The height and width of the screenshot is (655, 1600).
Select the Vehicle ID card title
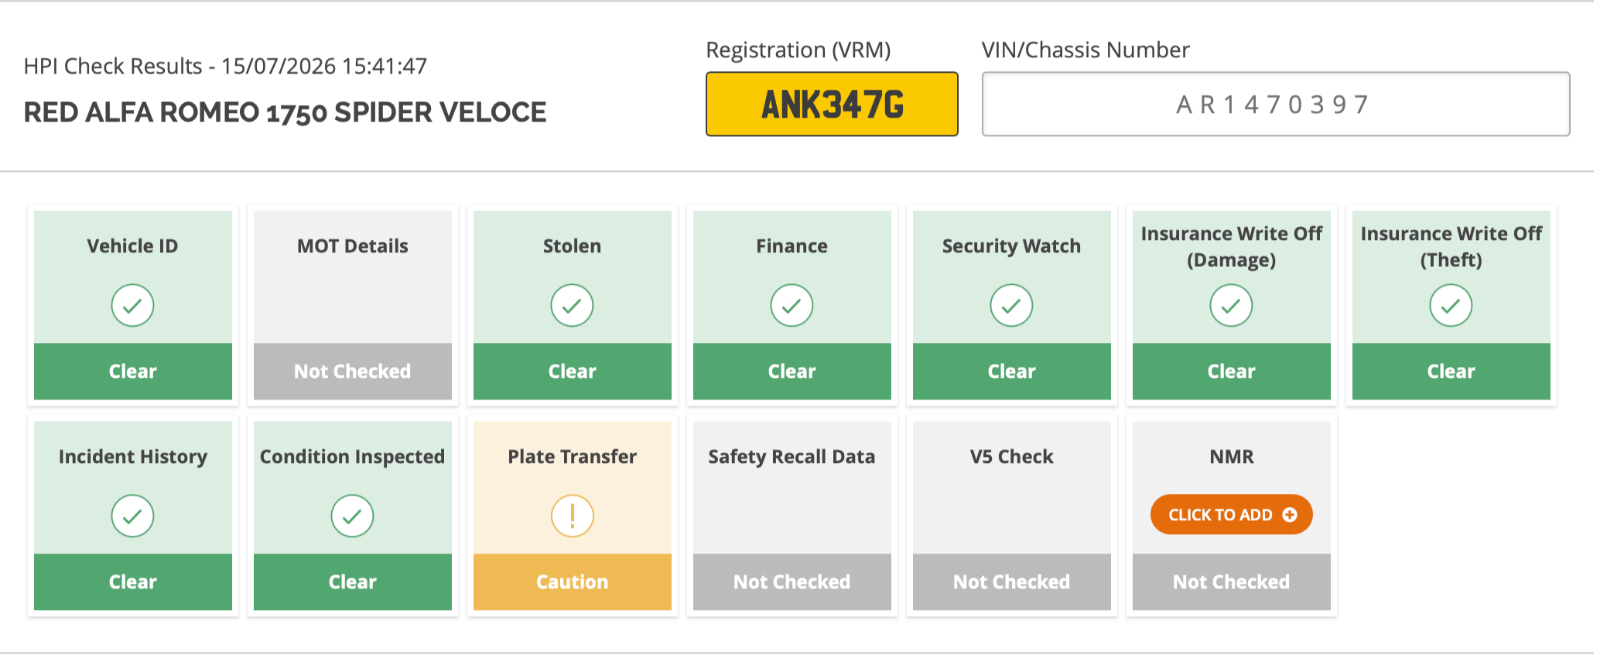[x=133, y=246]
